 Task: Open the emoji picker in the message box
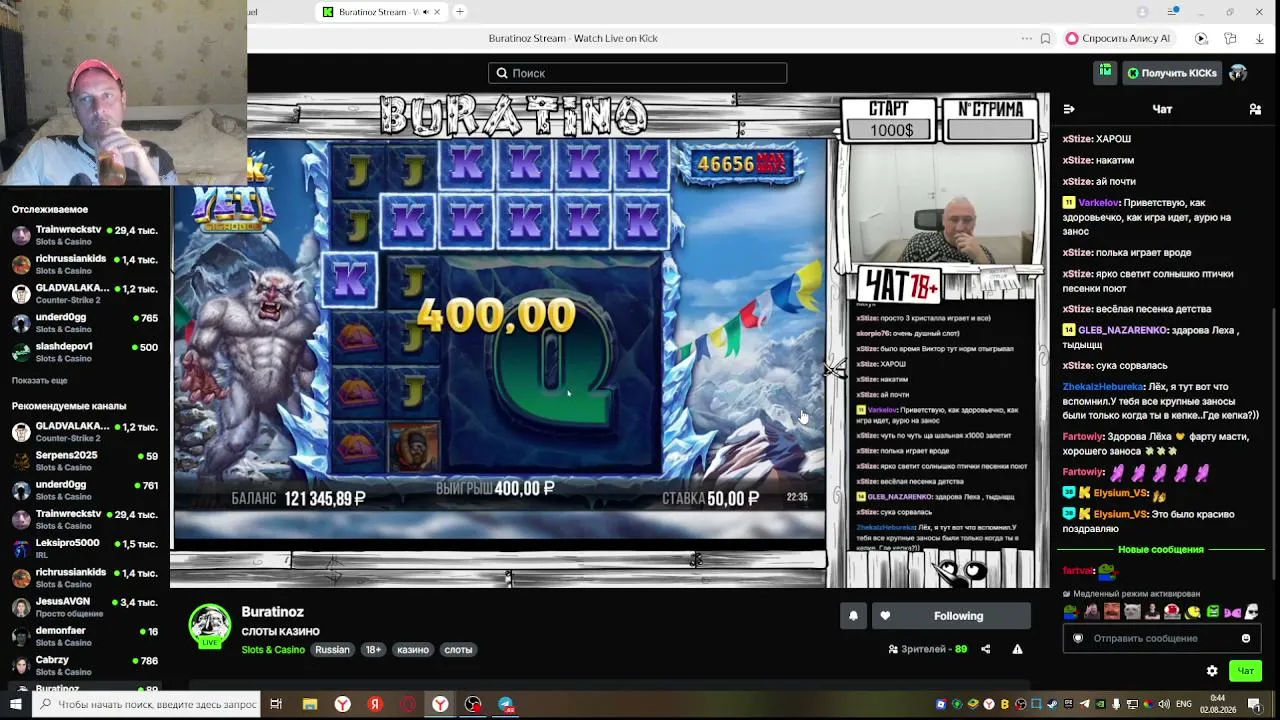(x=1246, y=638)
